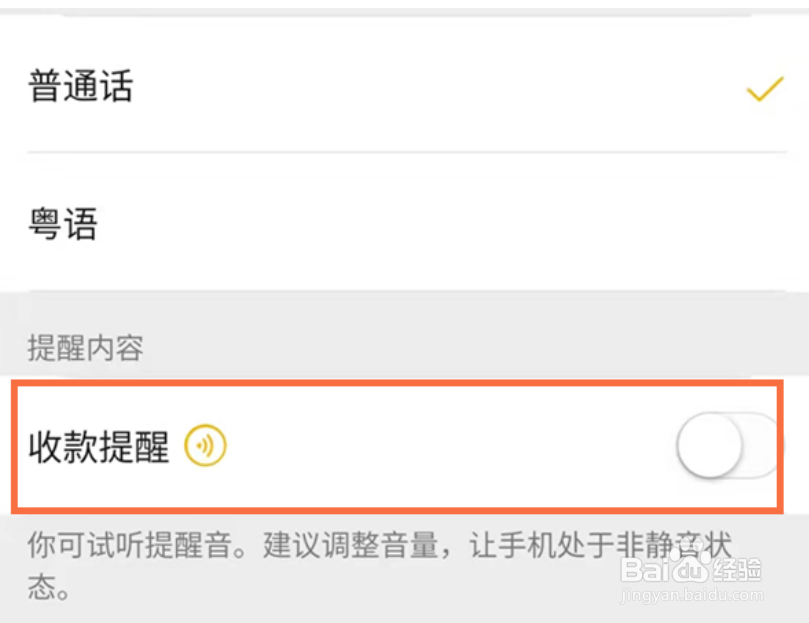Image resolution: width=809 pixels, height=623 pixels.
Task: Click the yellow check icon marking current voice
Action: tap(766, 88)
